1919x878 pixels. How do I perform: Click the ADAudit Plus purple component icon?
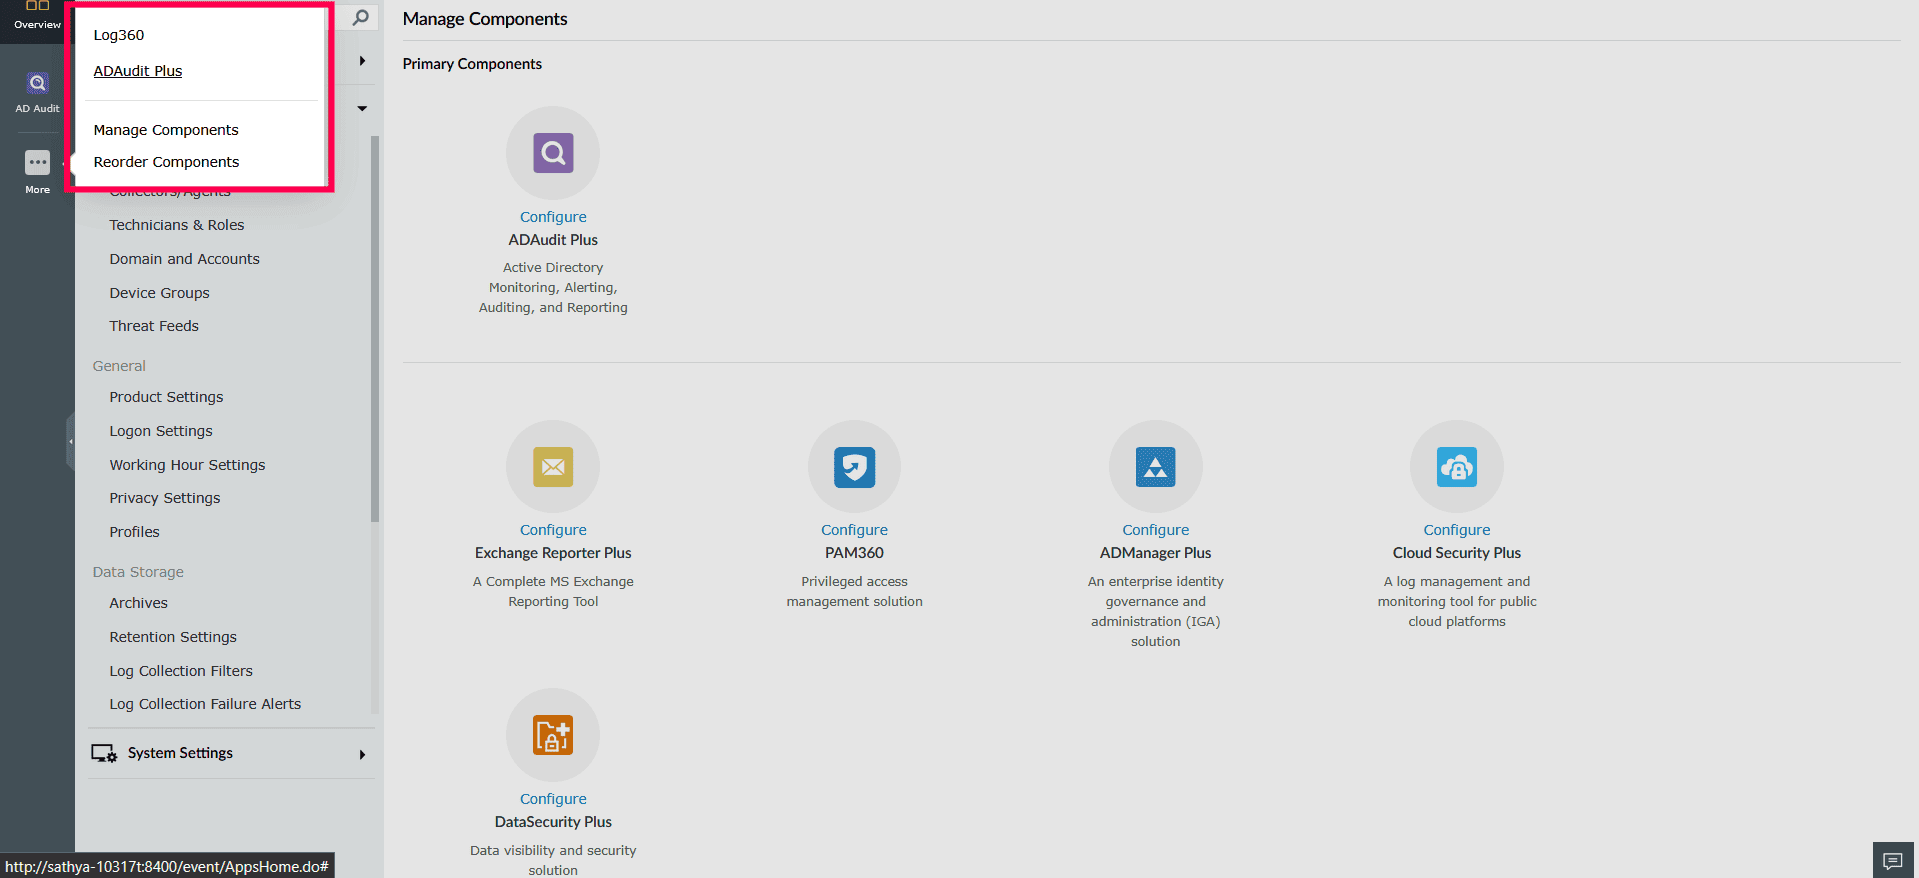pyautogui.click(x=553, y=153)
